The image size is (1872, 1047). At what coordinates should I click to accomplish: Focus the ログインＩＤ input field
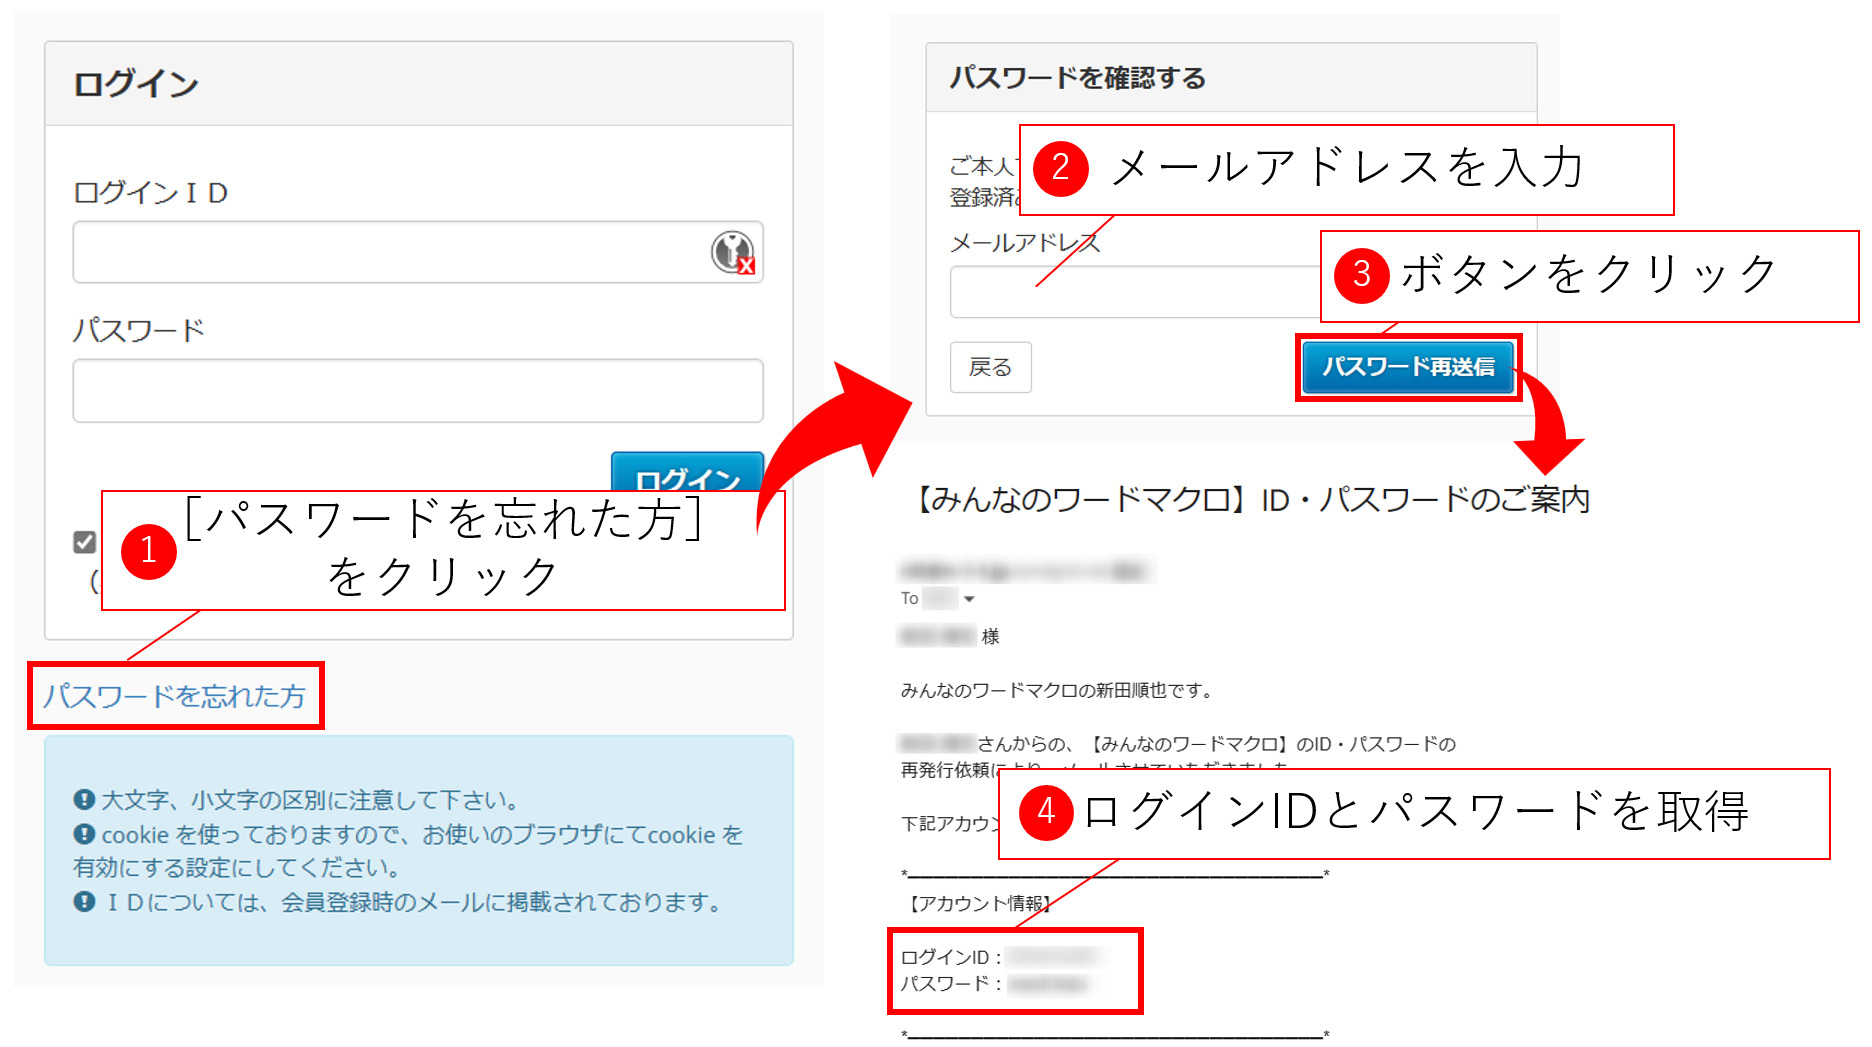[390, 252]
